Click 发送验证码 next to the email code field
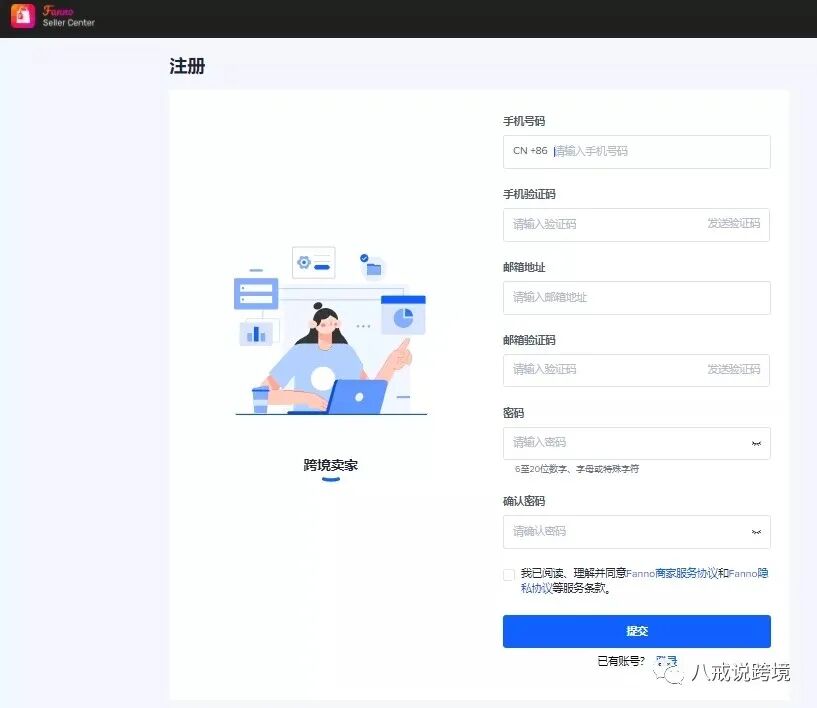The height and width of the screenshot is (708, 817). point(737,370)
